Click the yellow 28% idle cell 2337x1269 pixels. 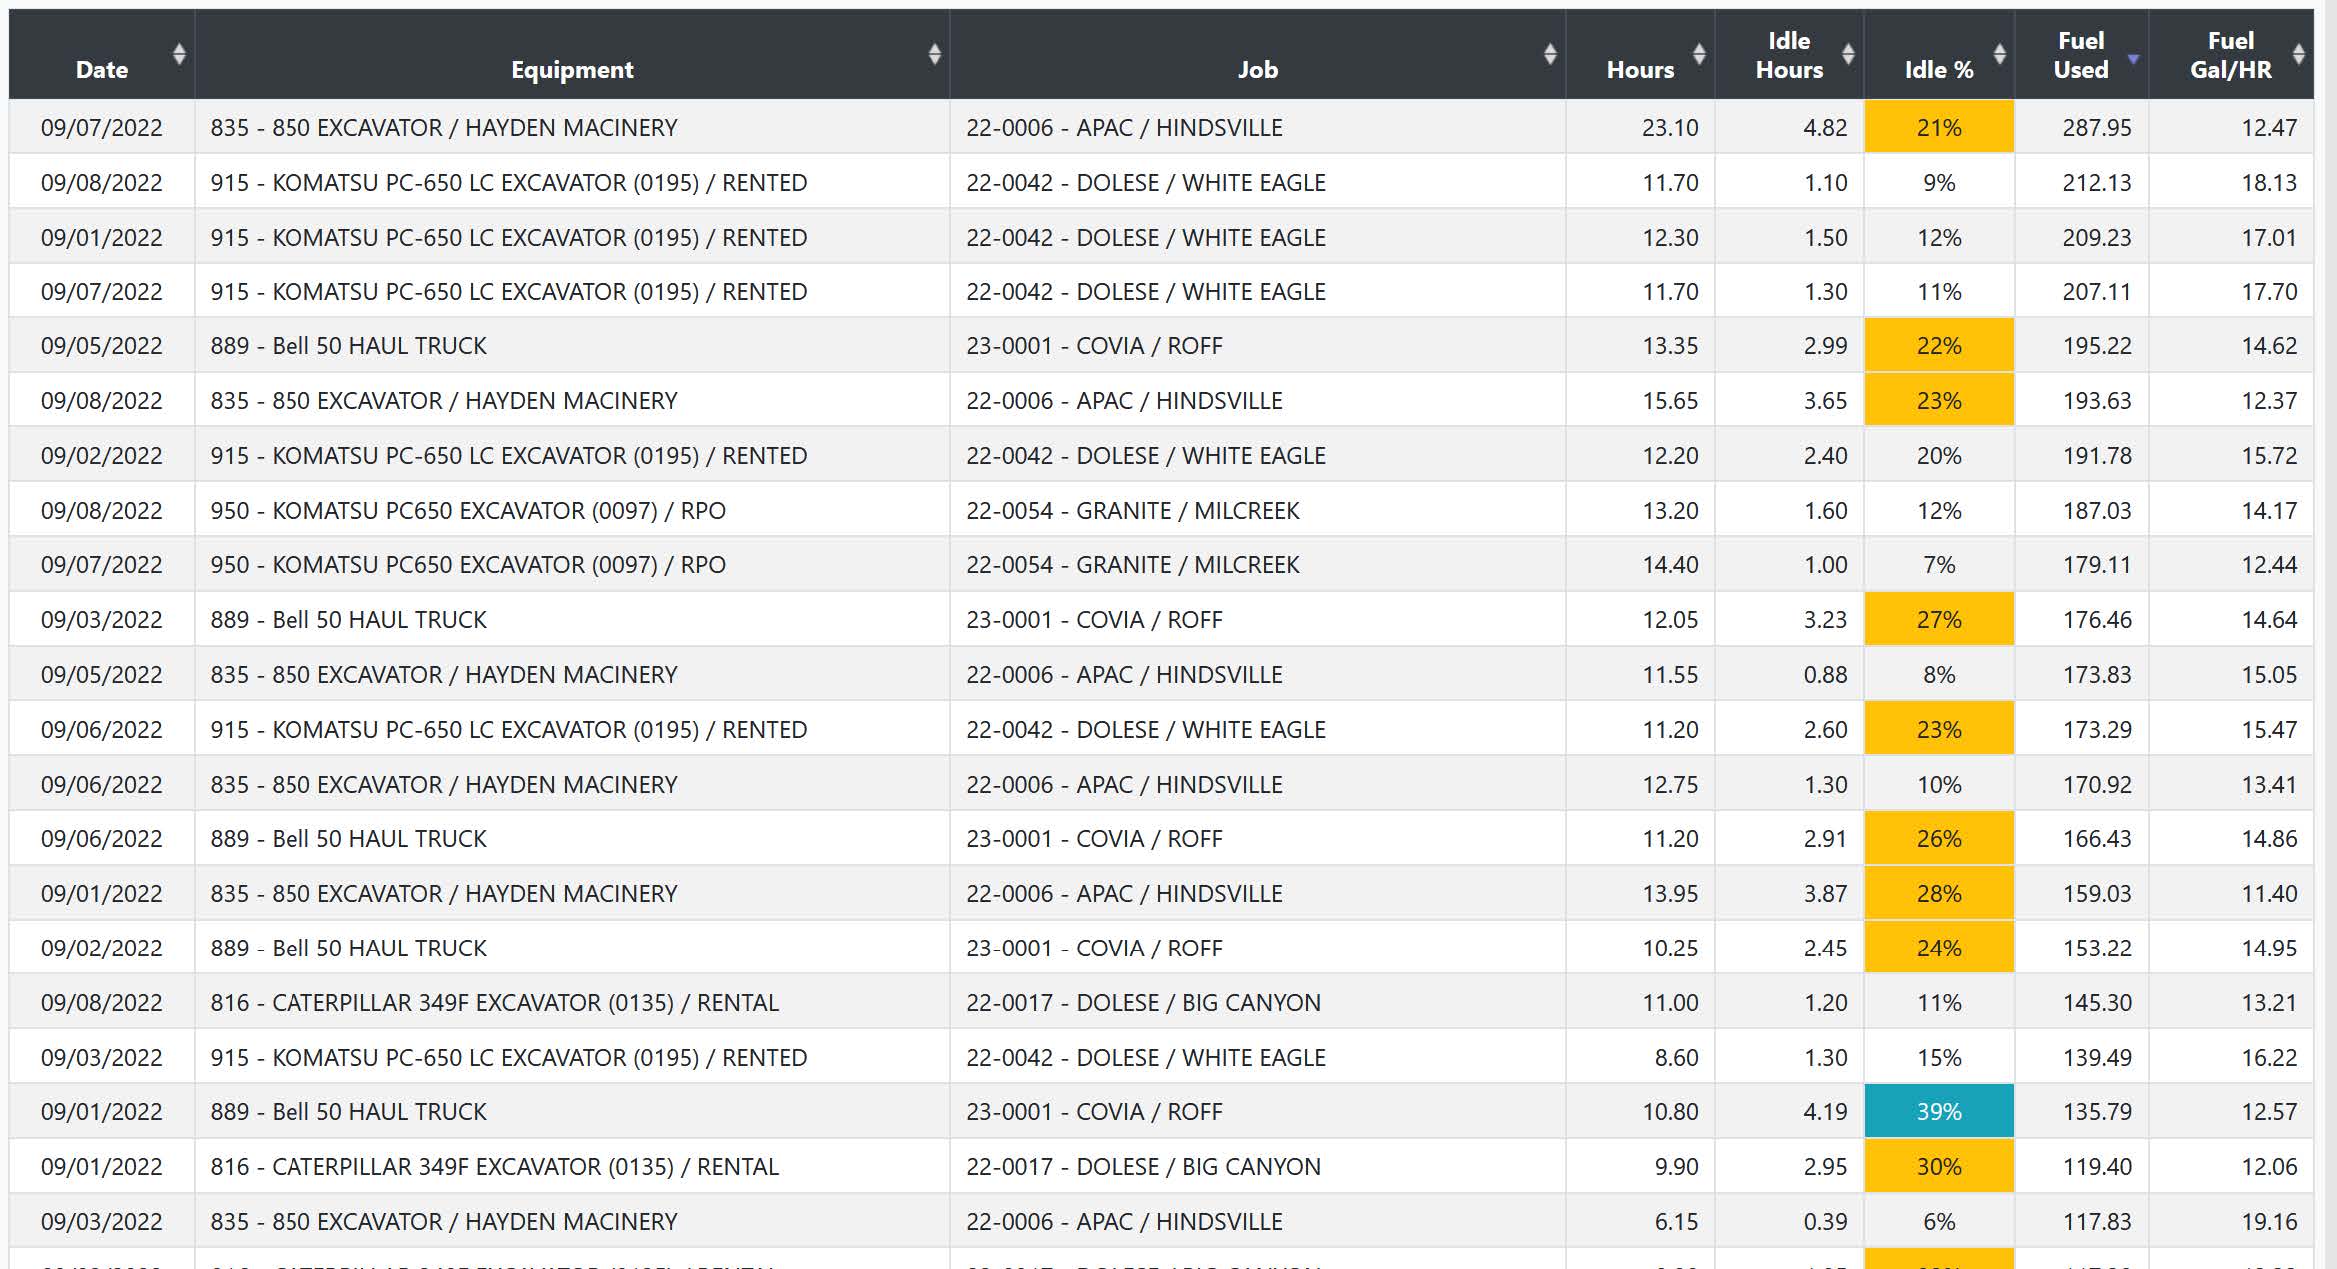[x=1938, y=894]
